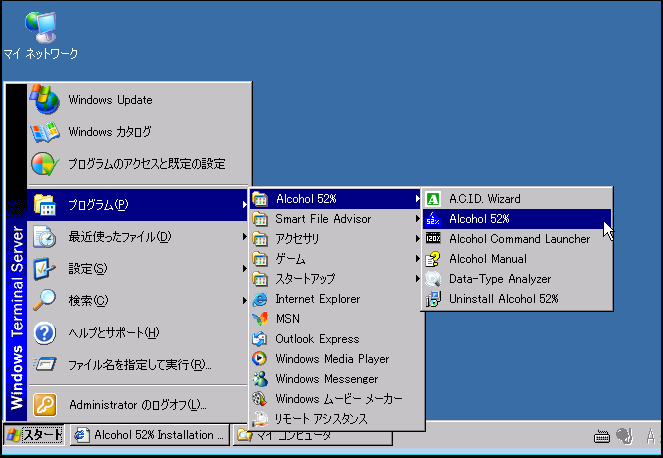Screen dimensions: 663x458
Task: Select Smart File Advisor folder label
Action: [x=323, y=219]
